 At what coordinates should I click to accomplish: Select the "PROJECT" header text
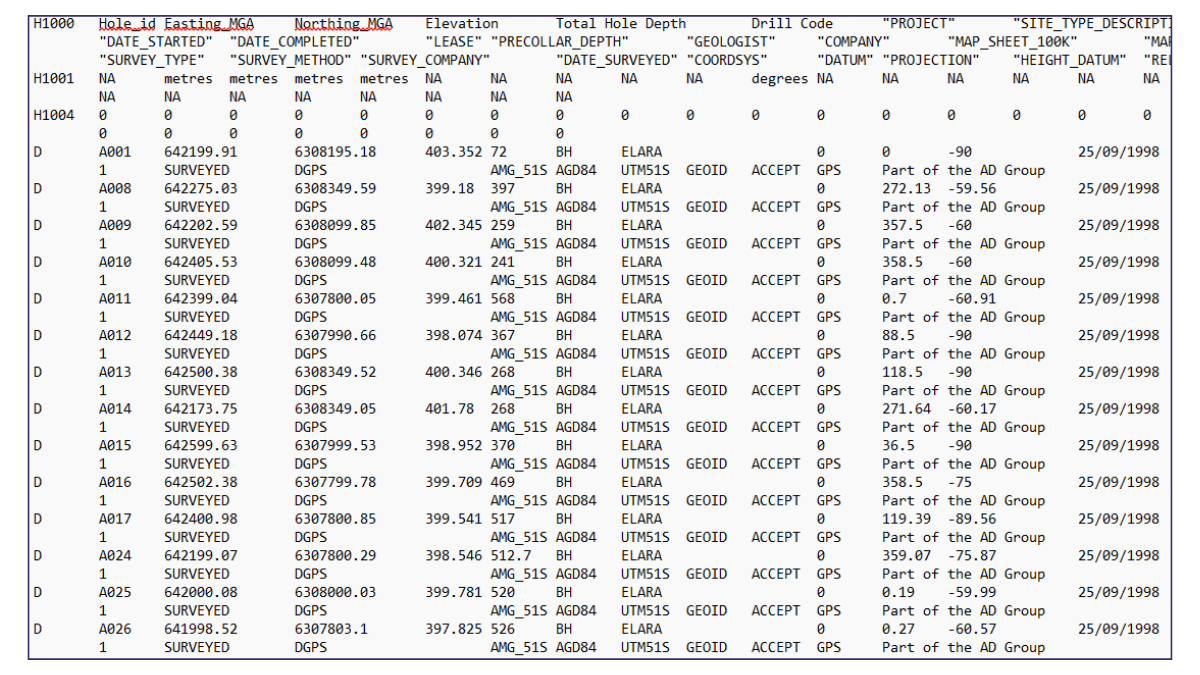[919, 24]
